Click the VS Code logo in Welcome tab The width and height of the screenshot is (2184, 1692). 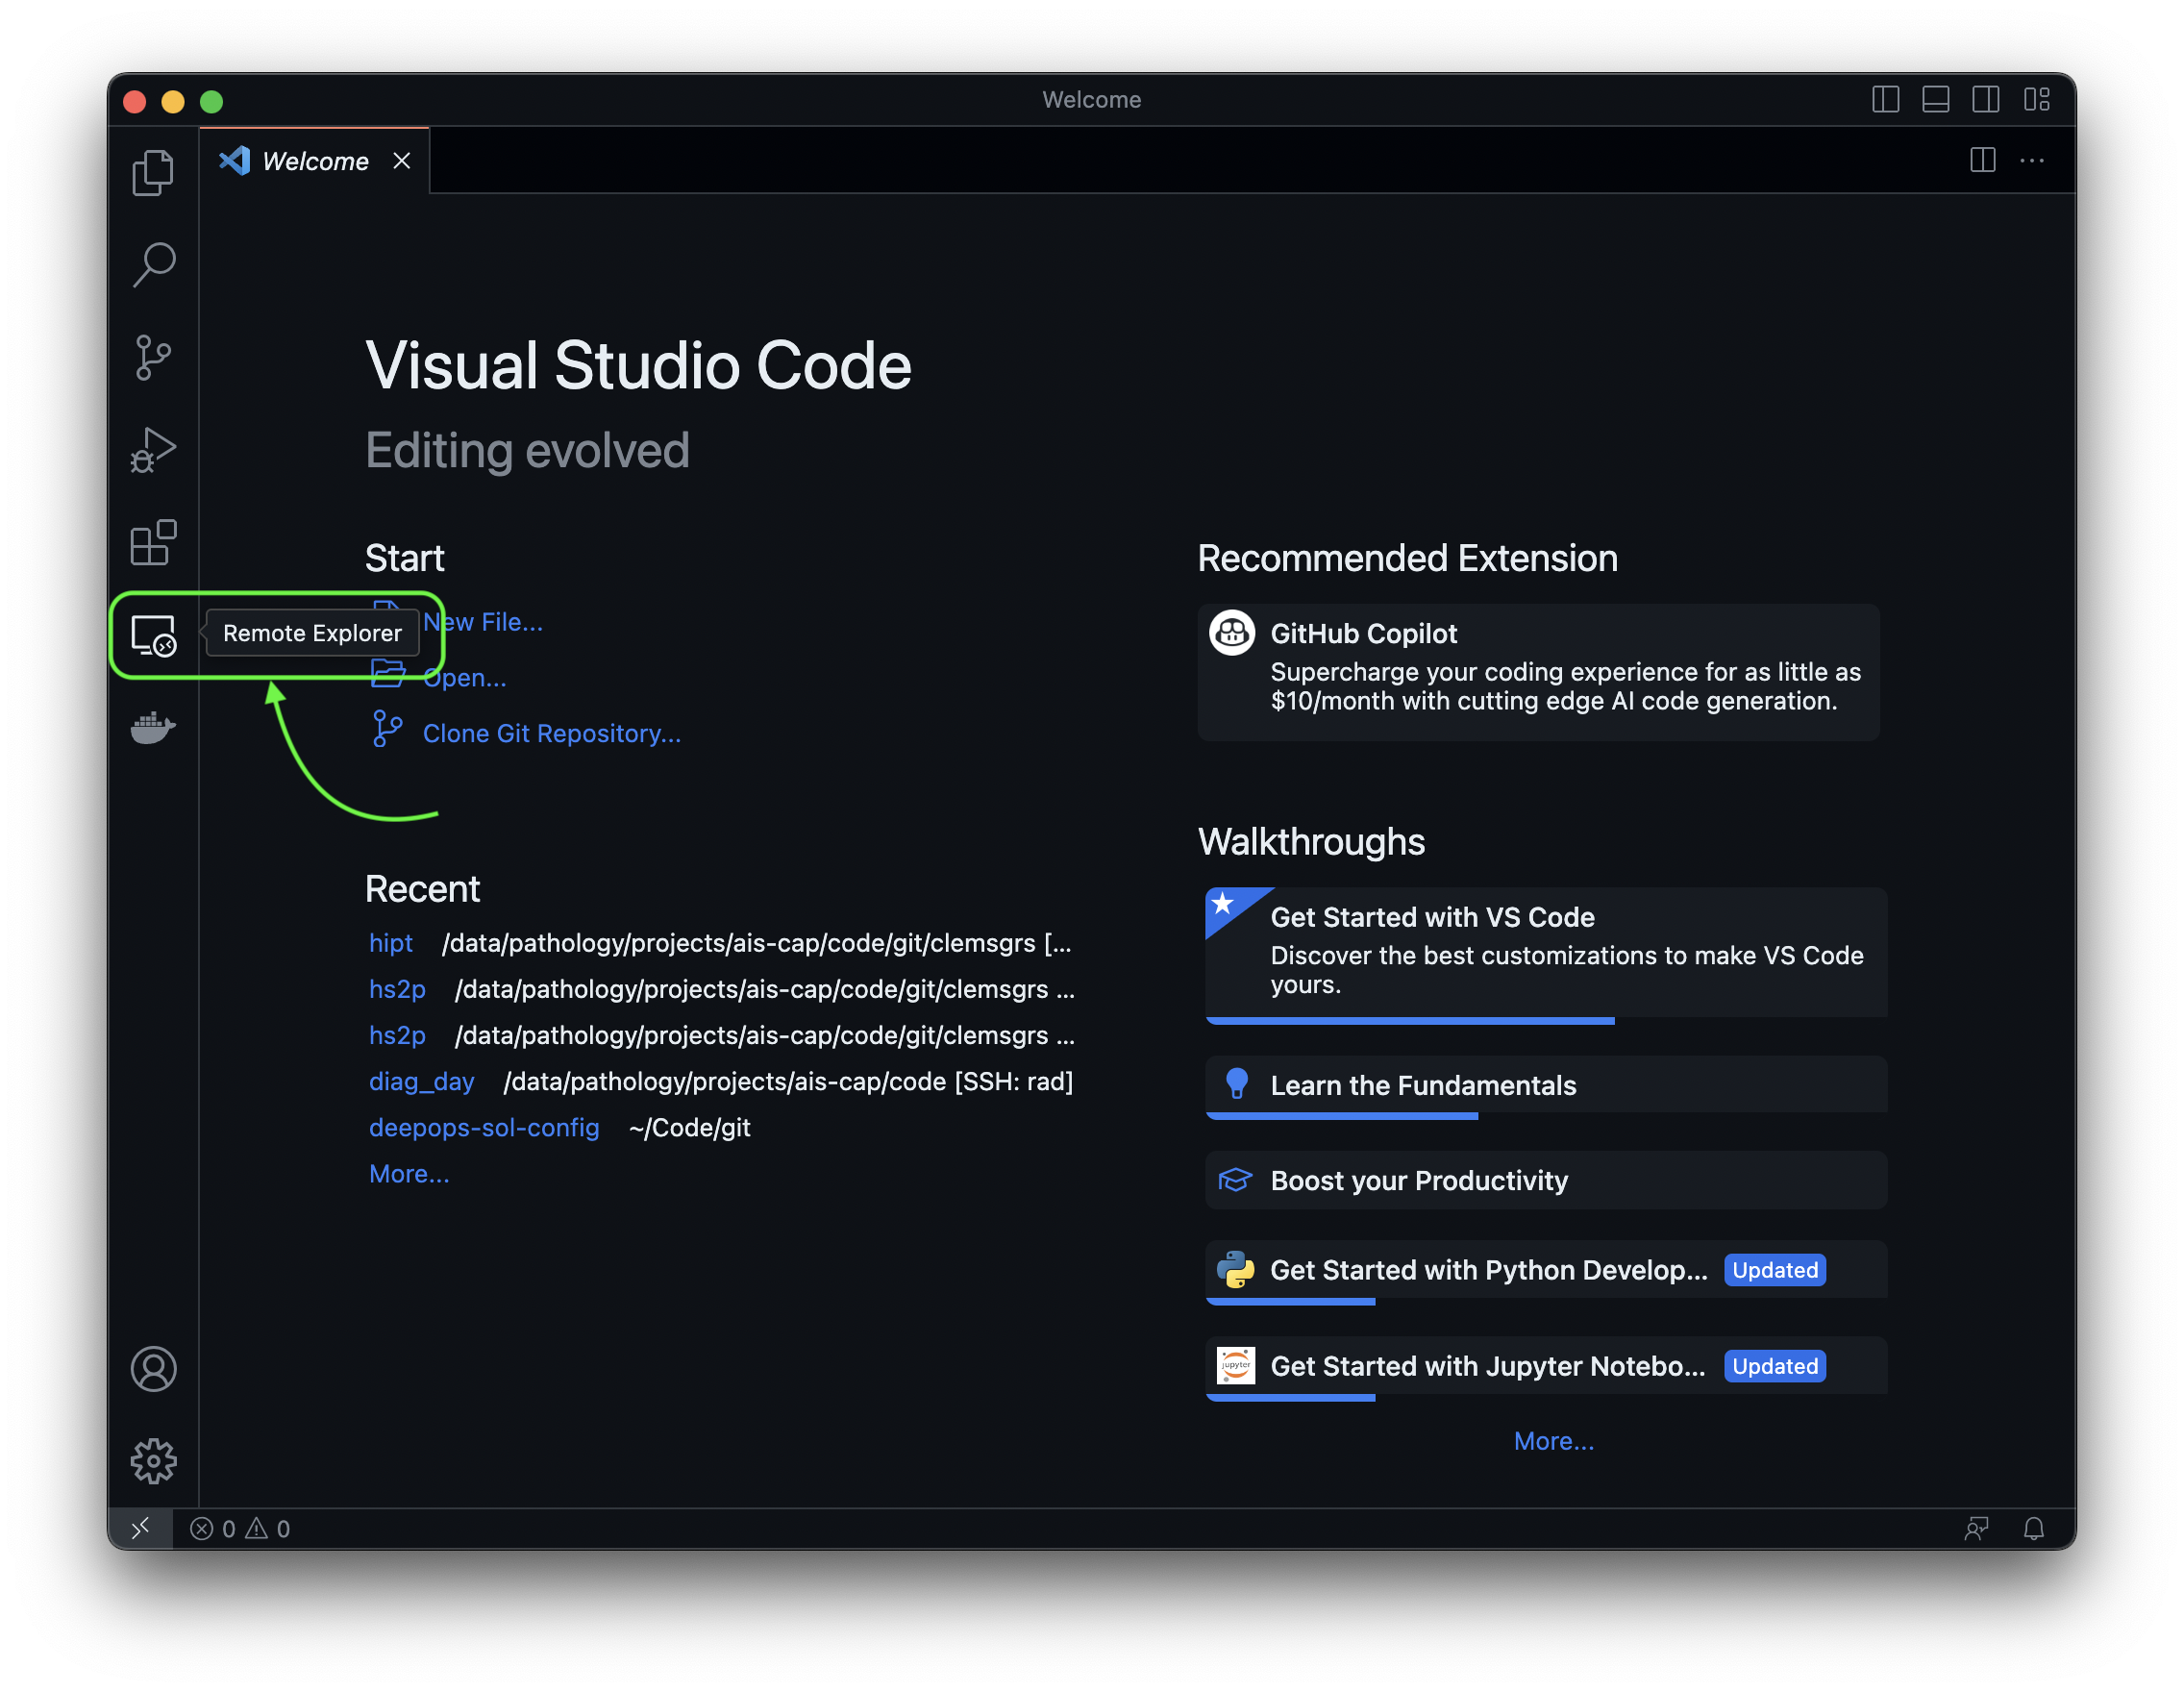click(x=235, y=161)
